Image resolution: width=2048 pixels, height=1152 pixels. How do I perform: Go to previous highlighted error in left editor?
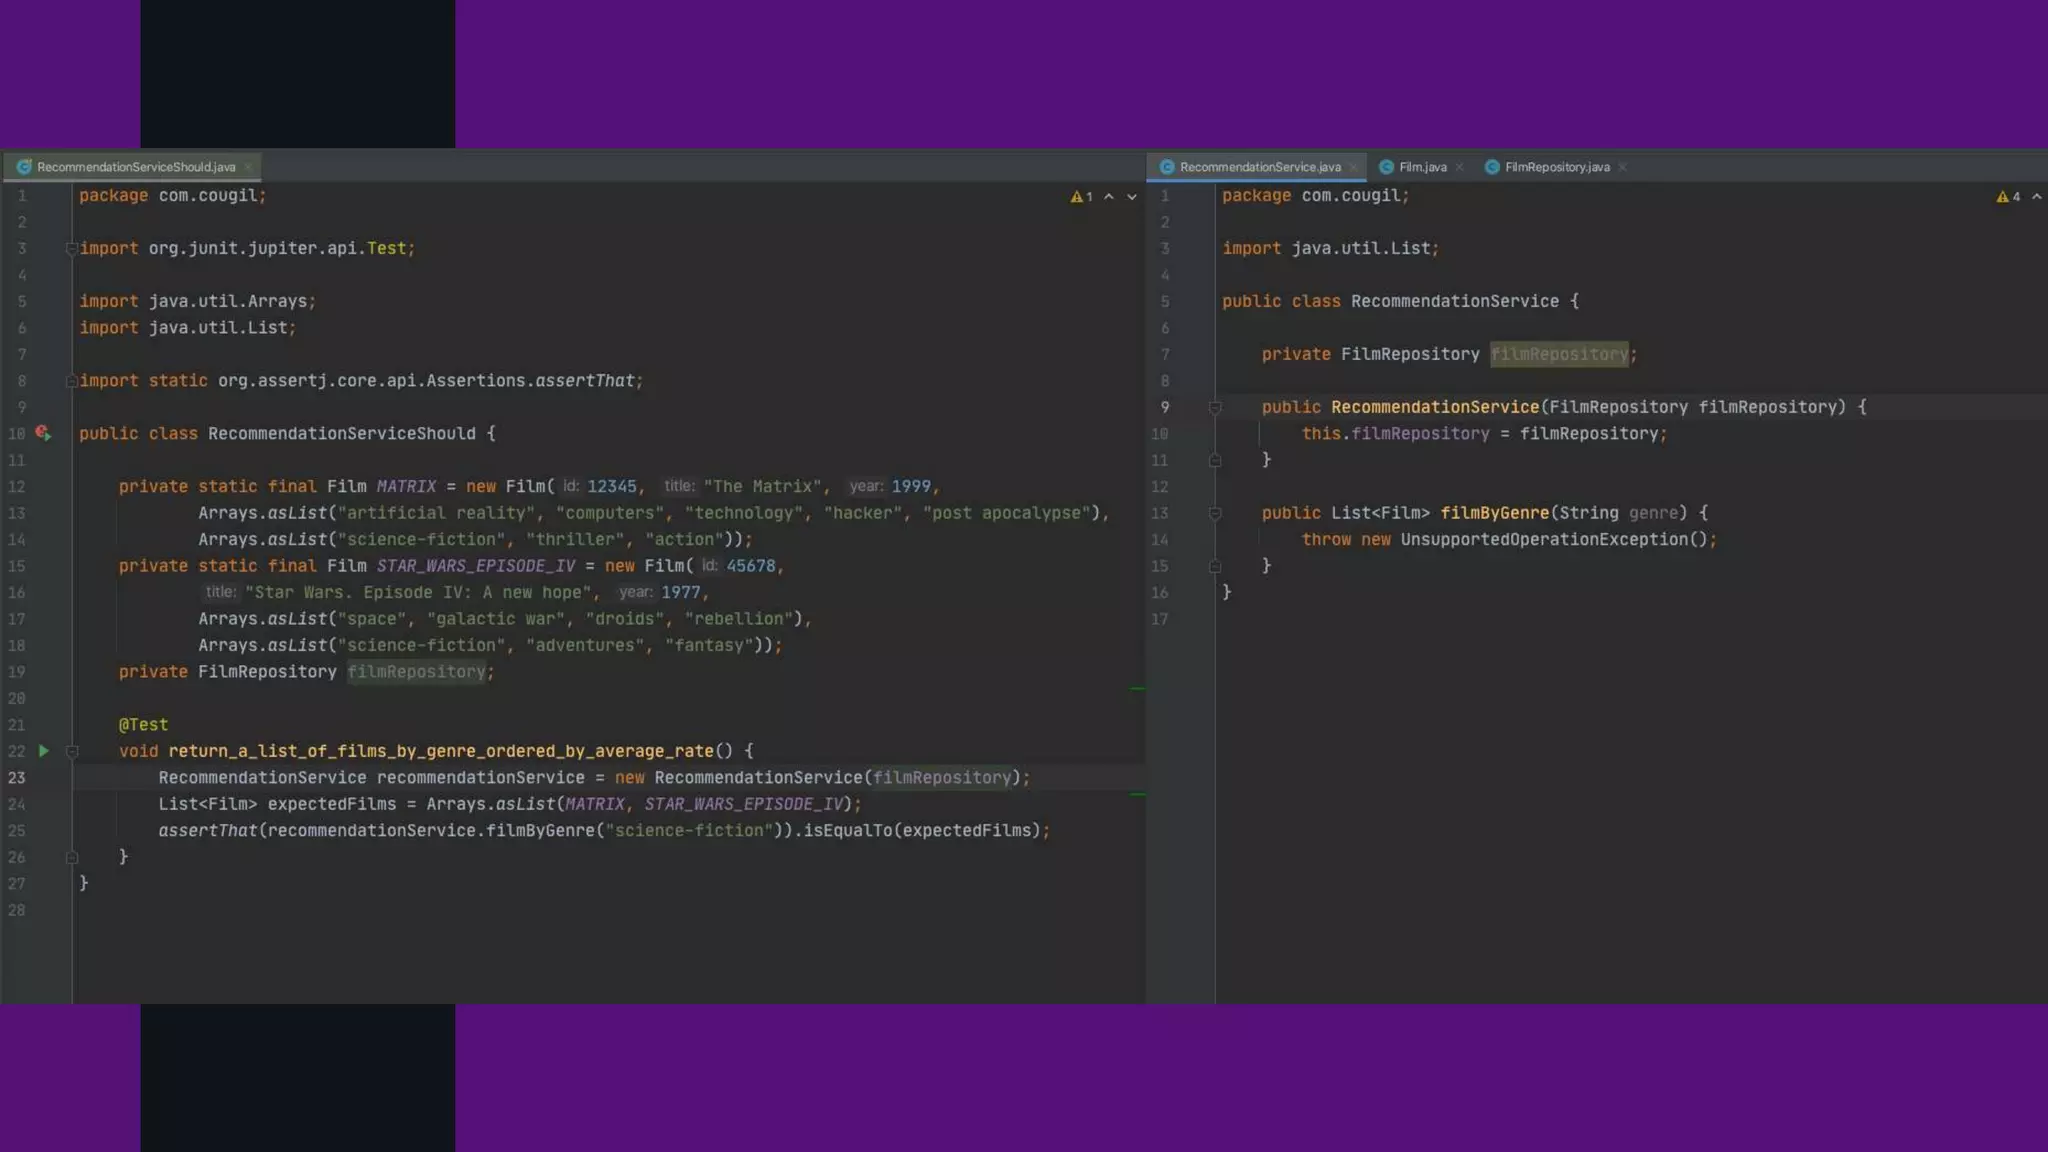[1109, 197]
